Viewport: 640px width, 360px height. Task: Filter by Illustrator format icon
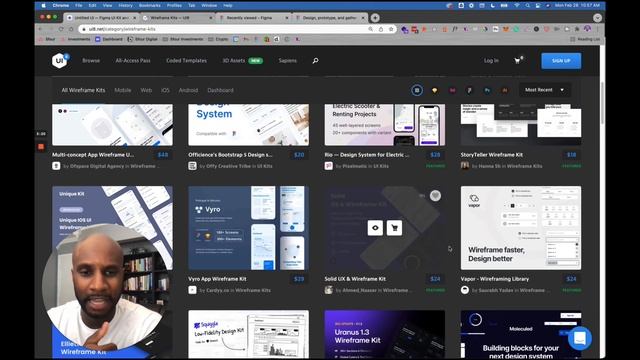point(505,90)
